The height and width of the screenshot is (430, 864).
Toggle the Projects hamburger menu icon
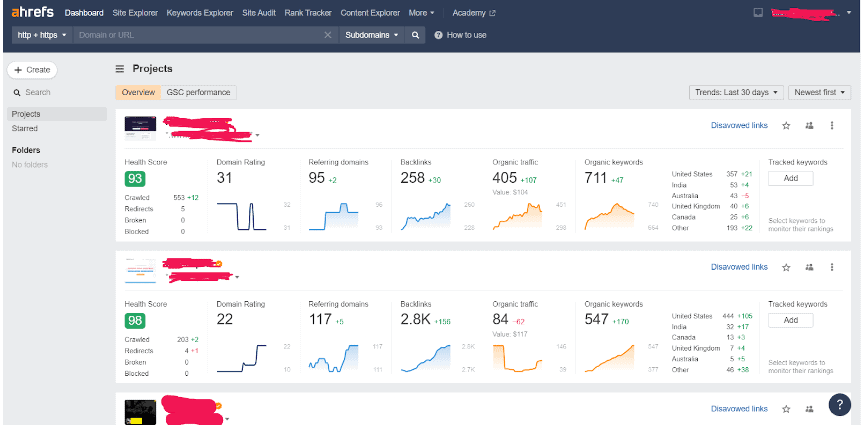tap(120, 69)
